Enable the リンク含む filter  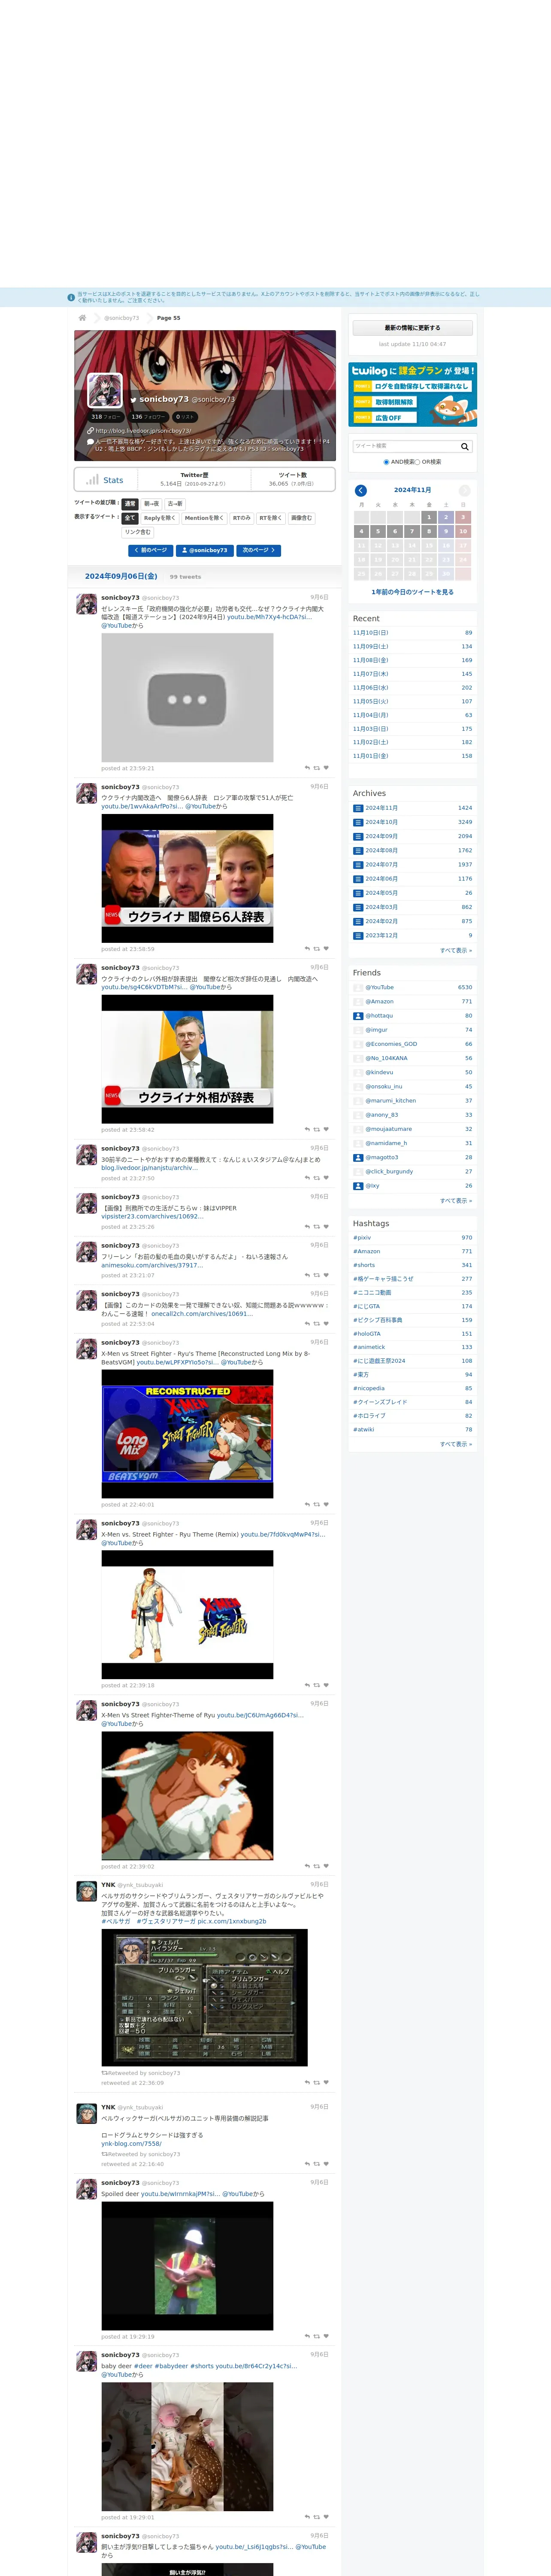tap(138, 532)
